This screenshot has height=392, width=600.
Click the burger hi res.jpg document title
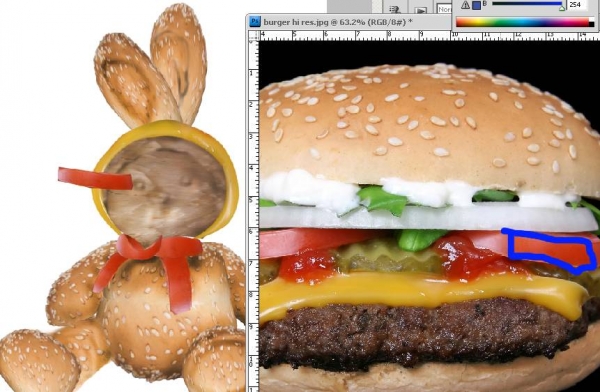(338, 22)
